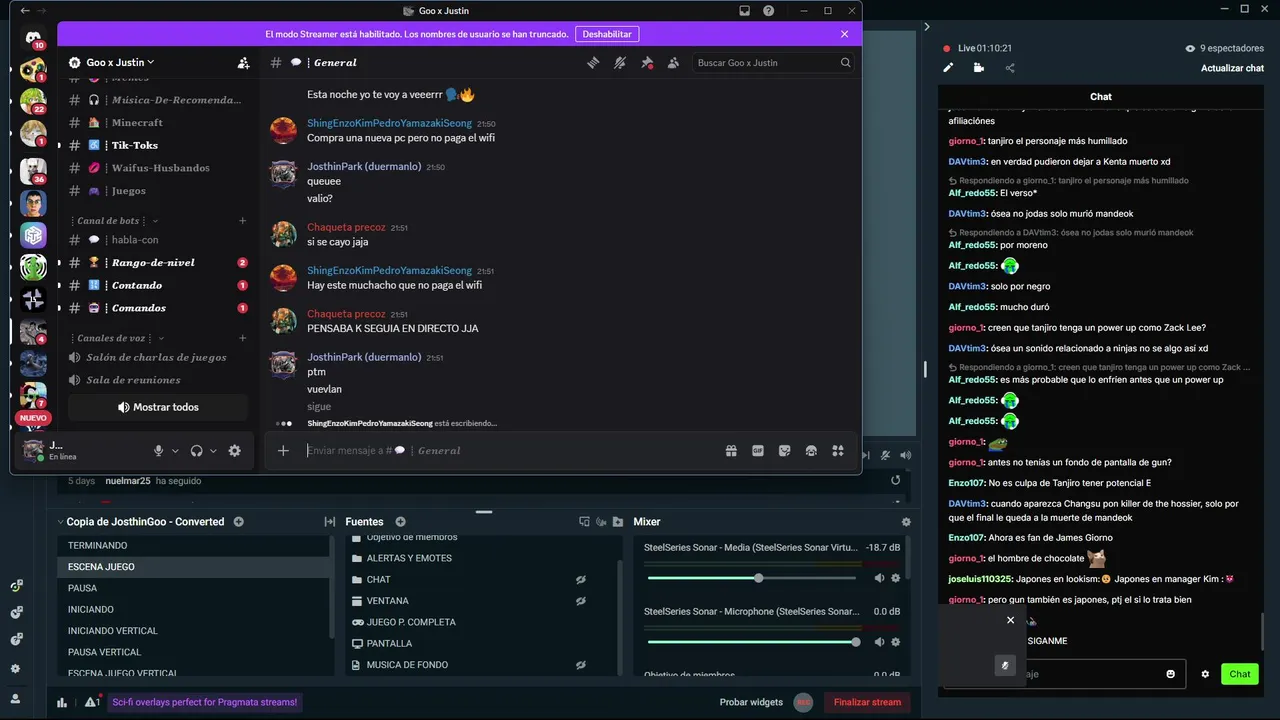Click edit stream info pencil icon
Image resolution: width=1280 pixels, height=720 pixels.
point(948,68)
